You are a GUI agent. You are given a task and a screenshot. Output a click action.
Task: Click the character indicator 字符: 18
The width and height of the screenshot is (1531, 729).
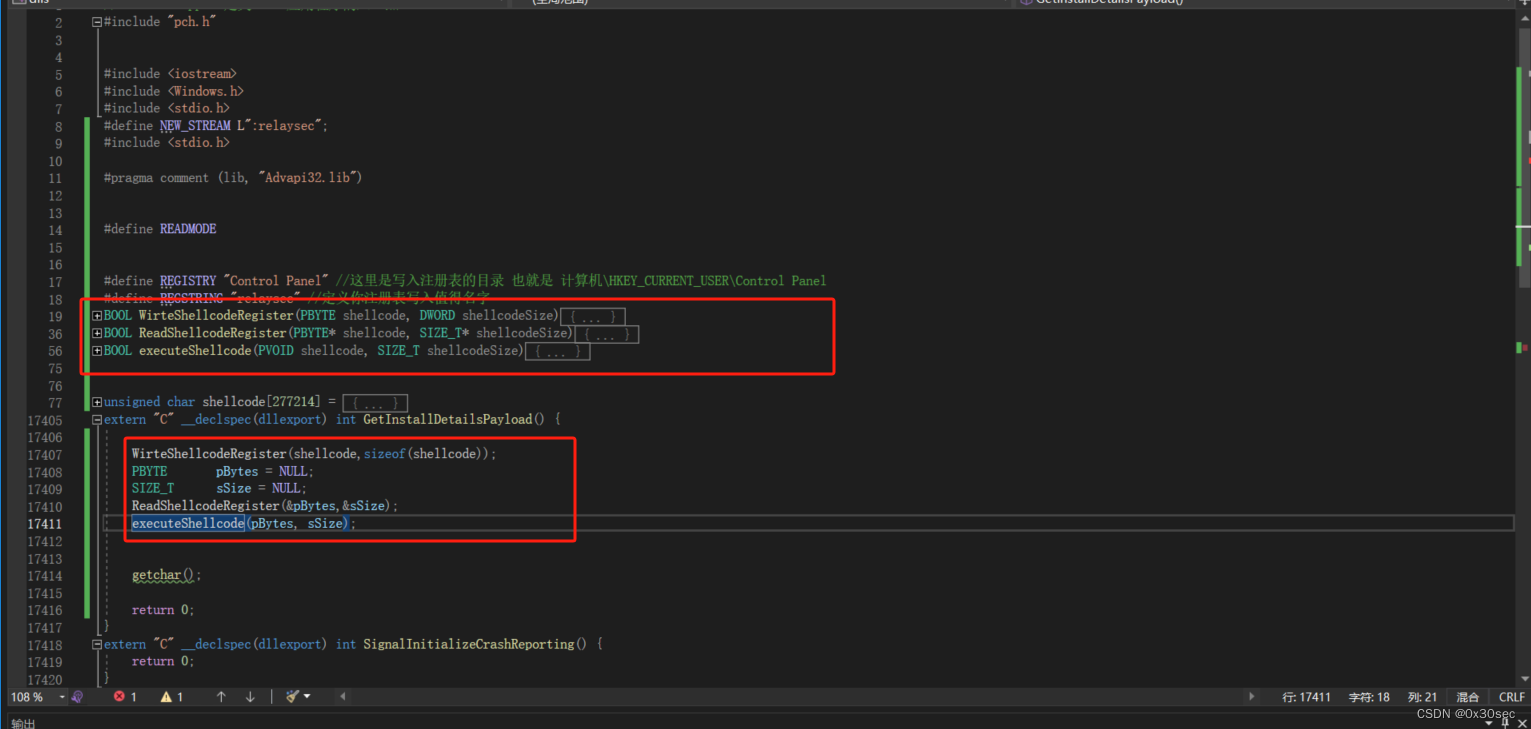(x=1369, y=697)
